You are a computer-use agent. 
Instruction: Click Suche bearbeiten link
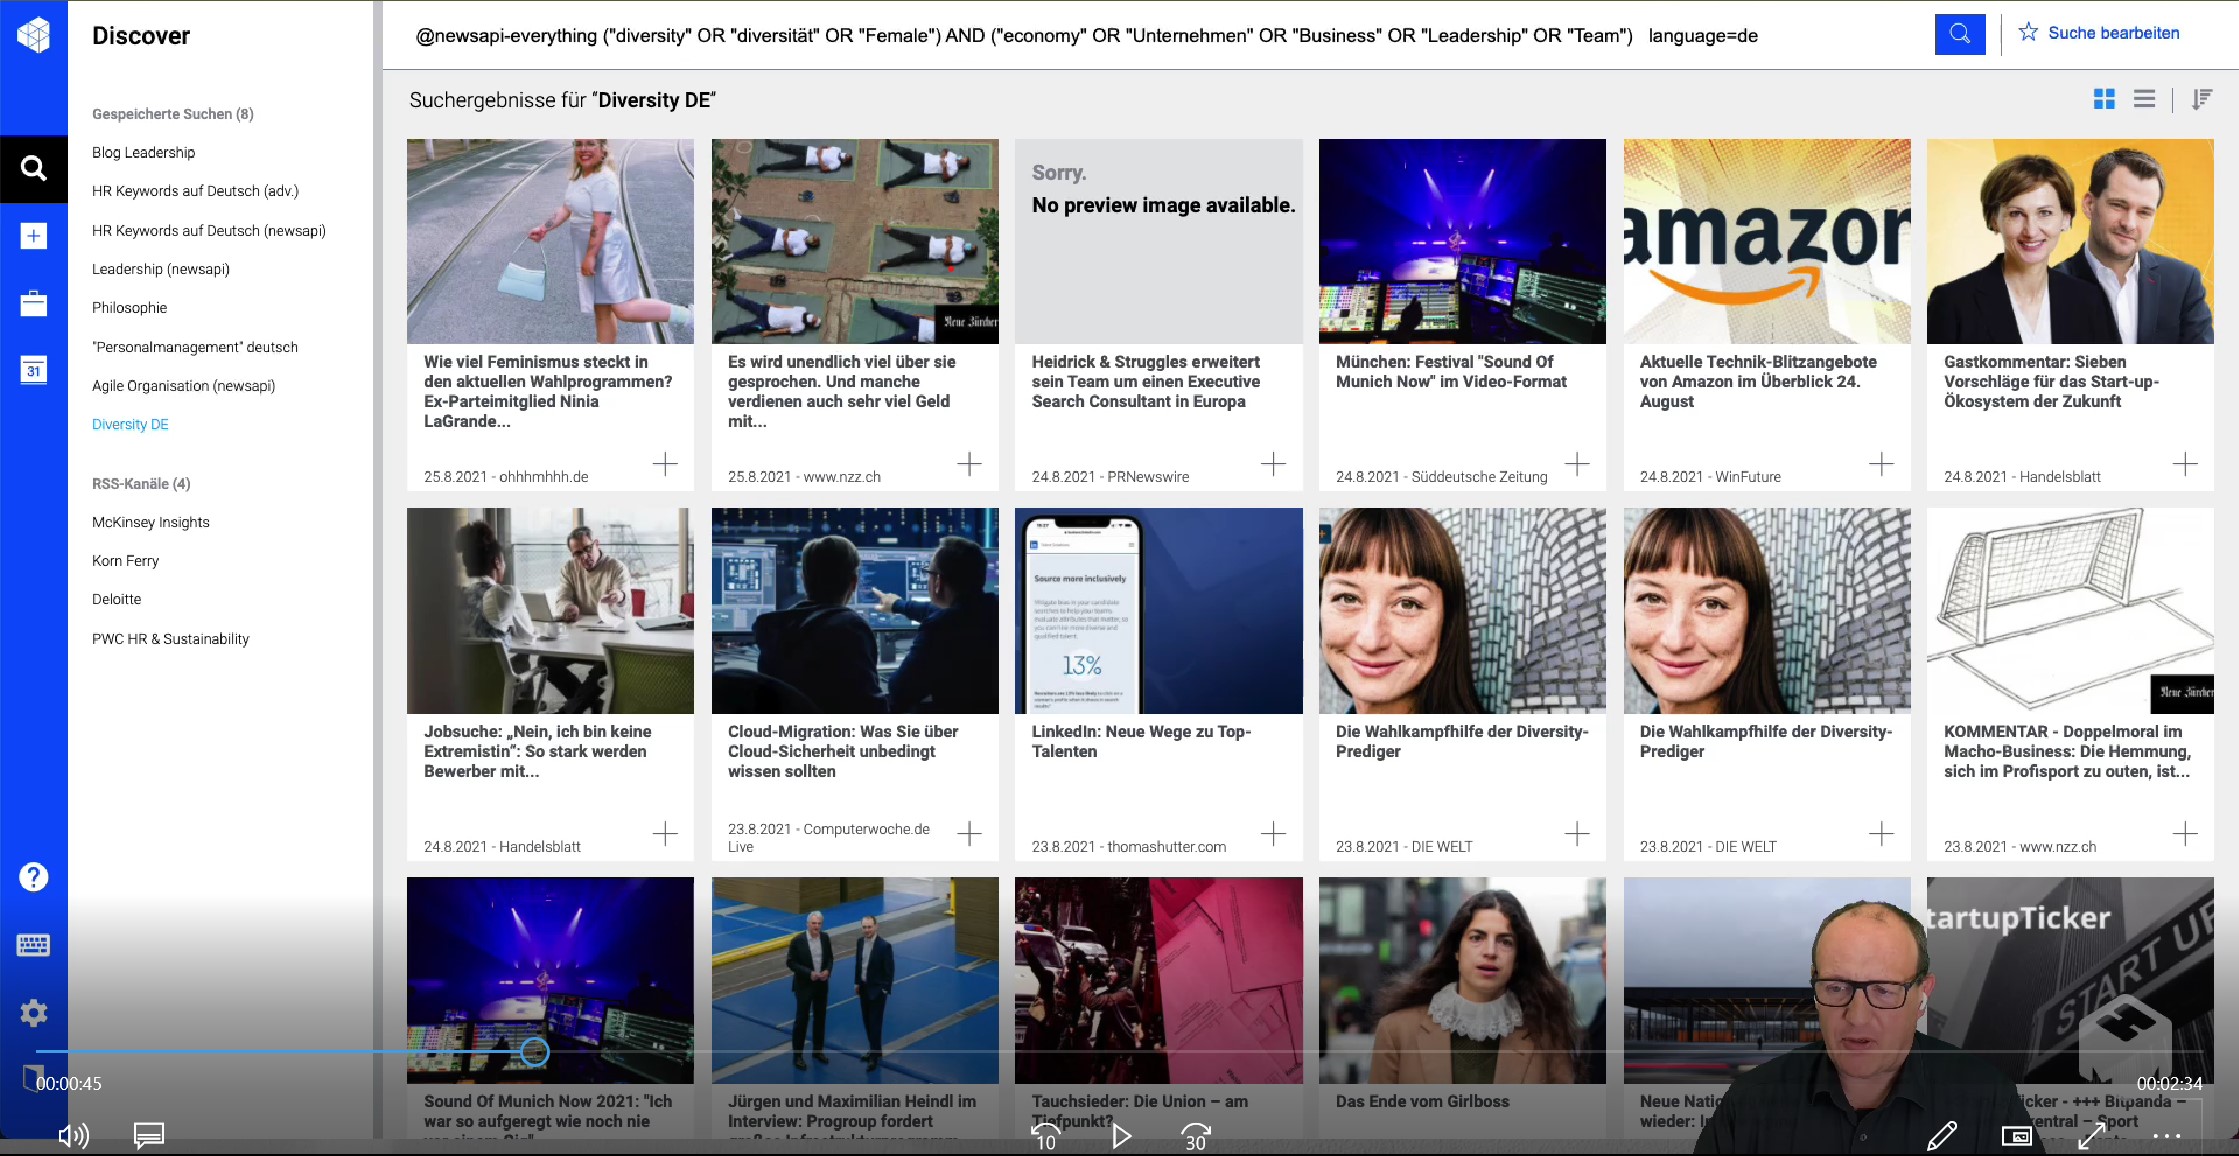(2114, 33)
